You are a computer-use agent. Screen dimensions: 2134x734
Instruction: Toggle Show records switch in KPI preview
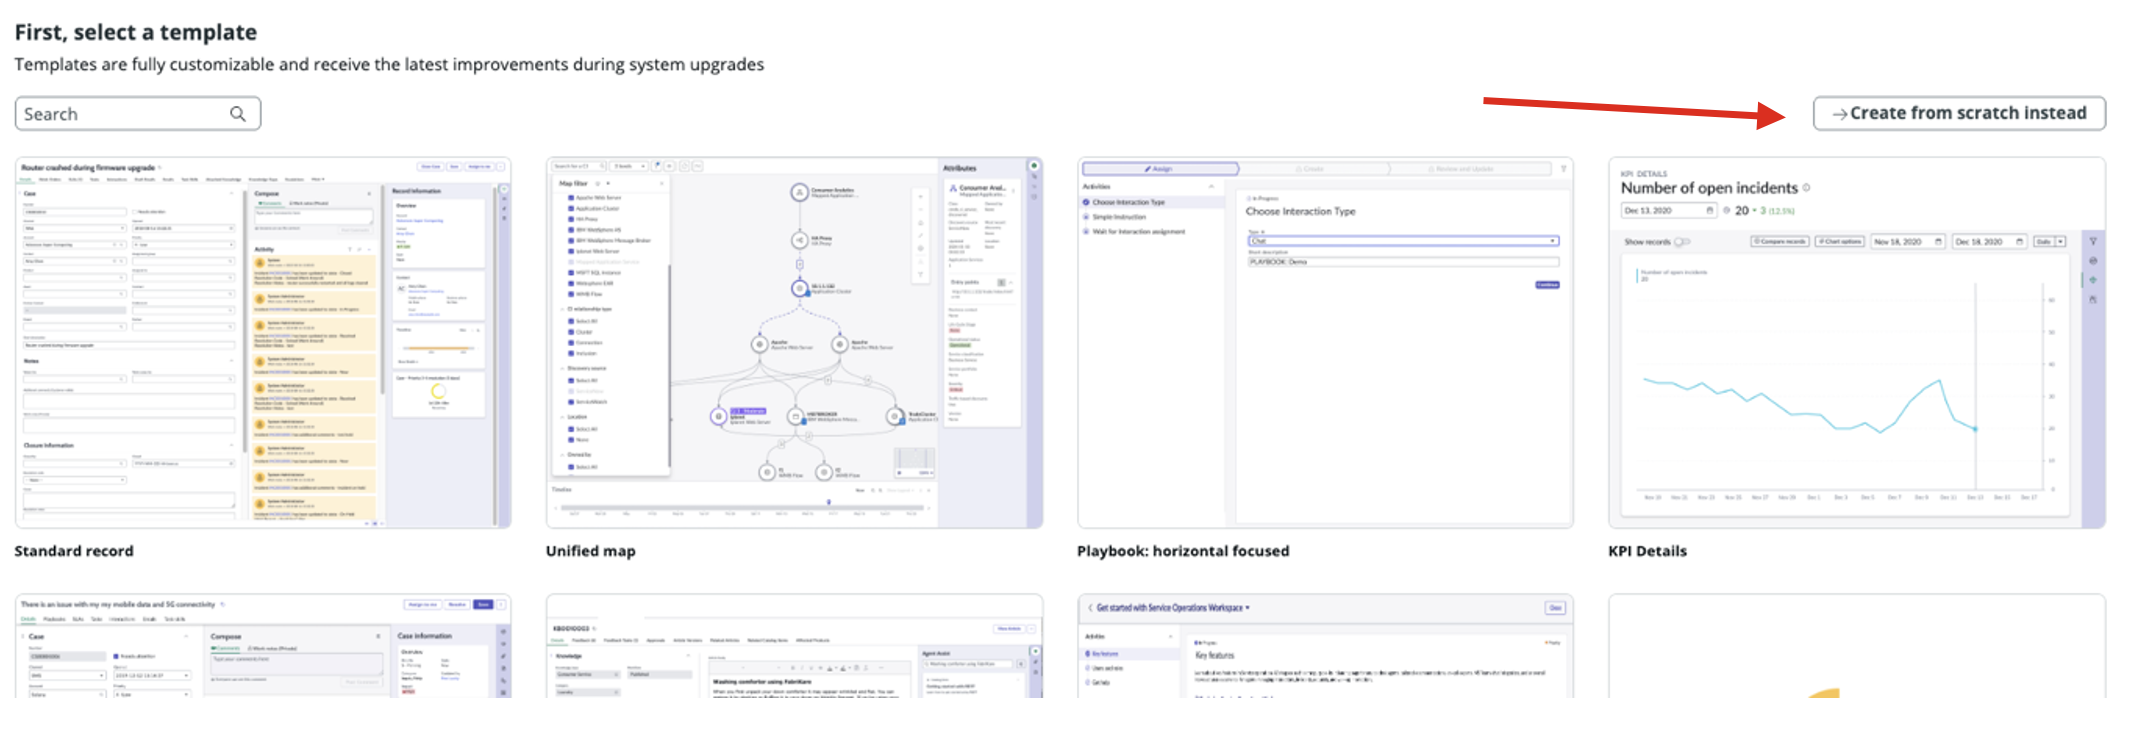pyautogui.click(x=1682, y=241)
